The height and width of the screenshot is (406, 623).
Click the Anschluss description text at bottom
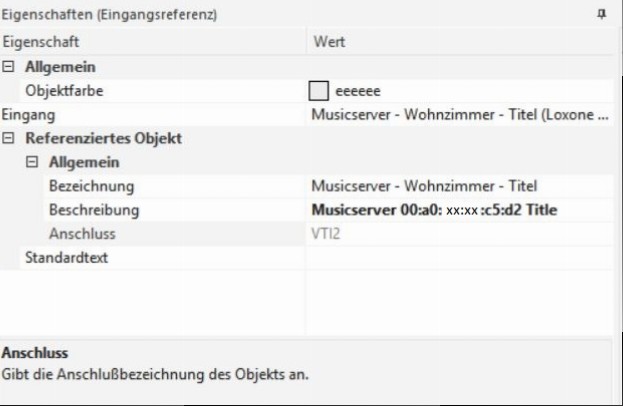tap(155, 375)
